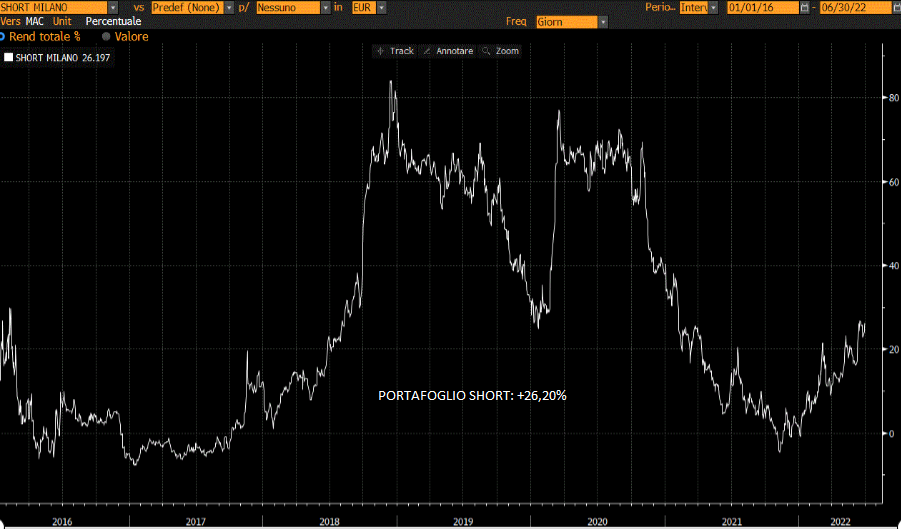Click the 2019 label on time axis
The width and height of the screenshot is (901, 529).
coord(463,521)
